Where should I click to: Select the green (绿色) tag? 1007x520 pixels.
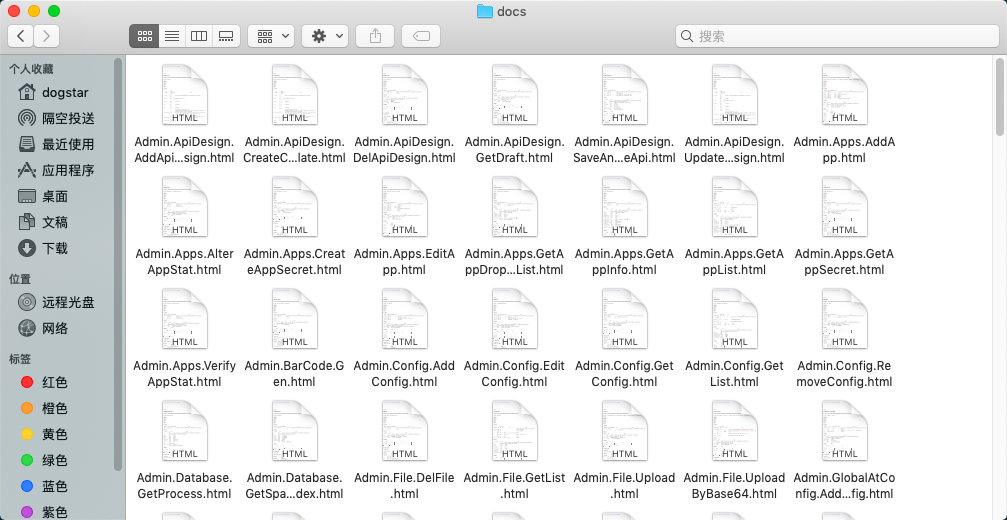pos(54,461)
